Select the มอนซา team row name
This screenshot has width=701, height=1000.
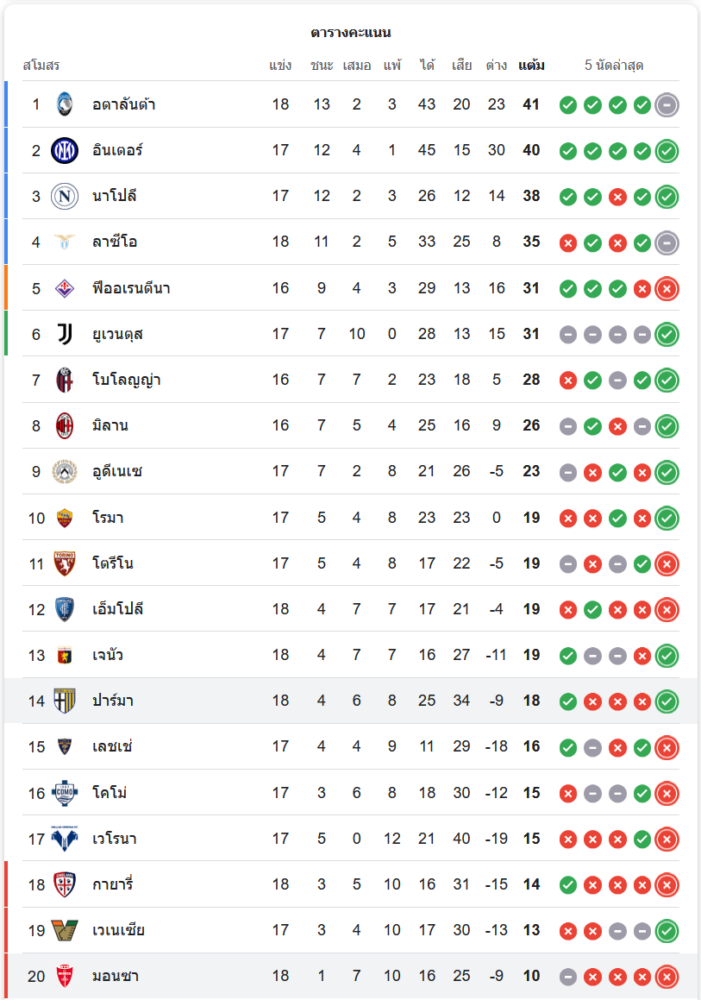[114, 976]
